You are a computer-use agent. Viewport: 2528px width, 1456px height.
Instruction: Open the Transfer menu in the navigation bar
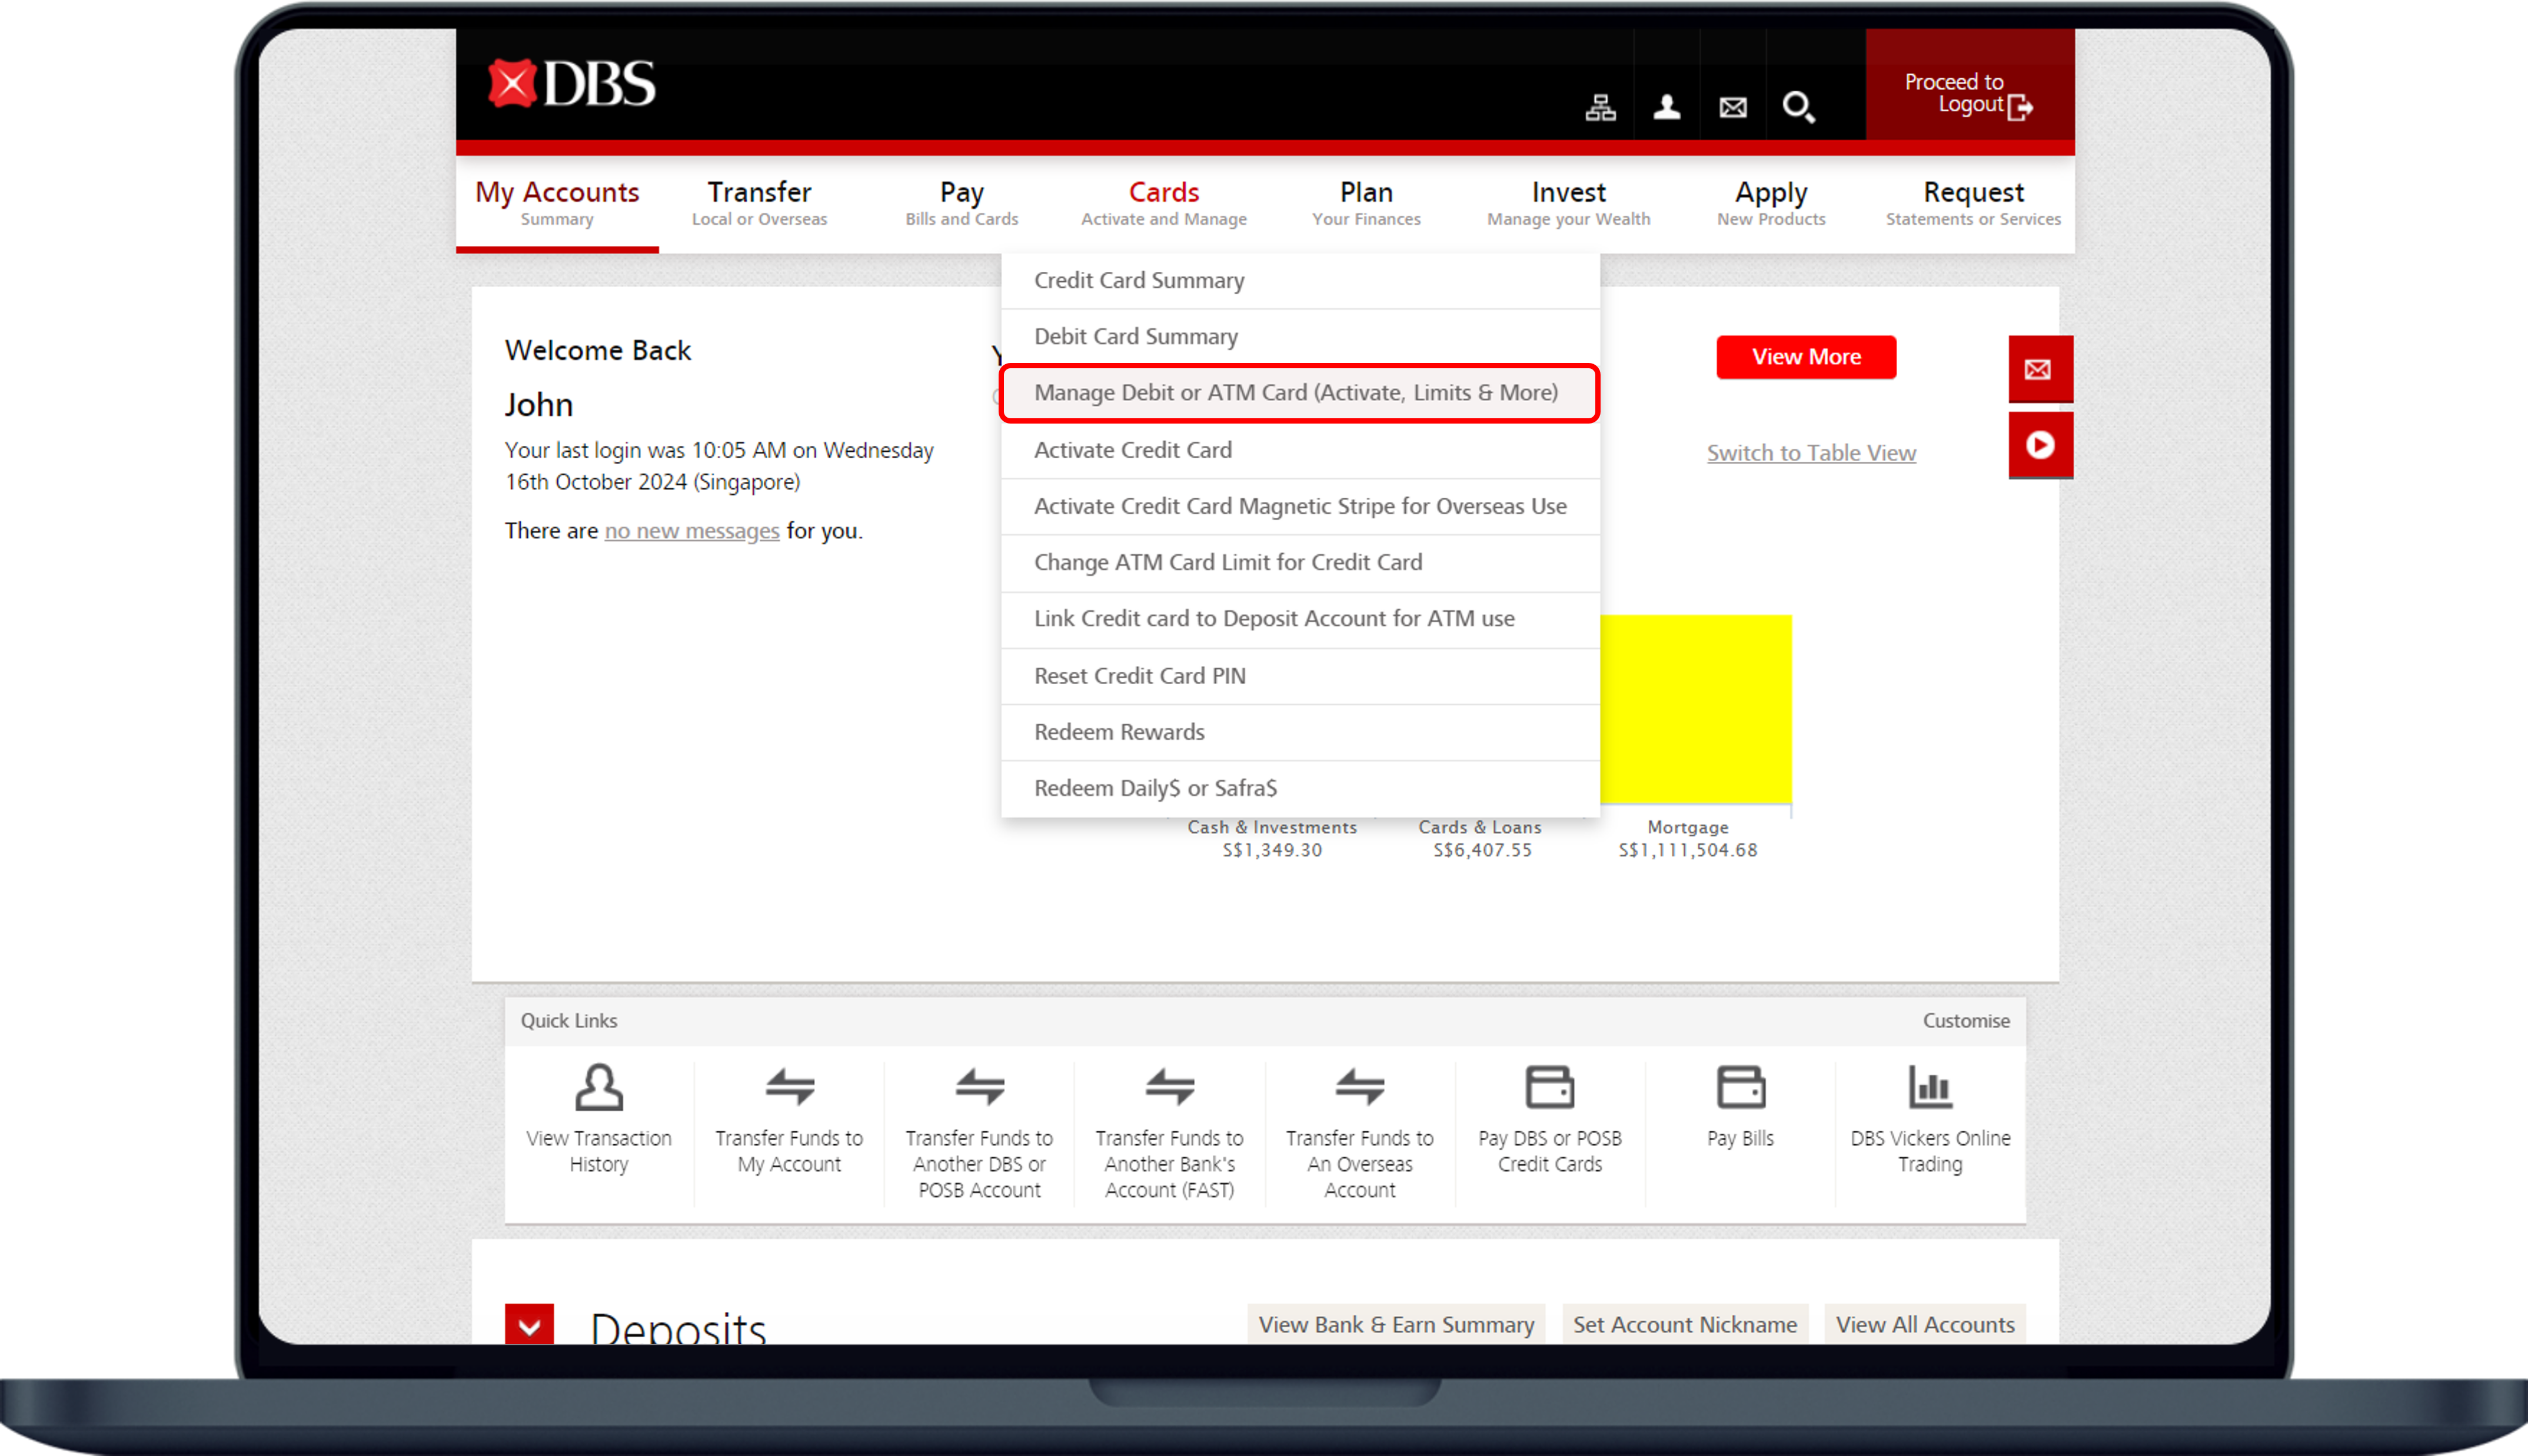759,203
